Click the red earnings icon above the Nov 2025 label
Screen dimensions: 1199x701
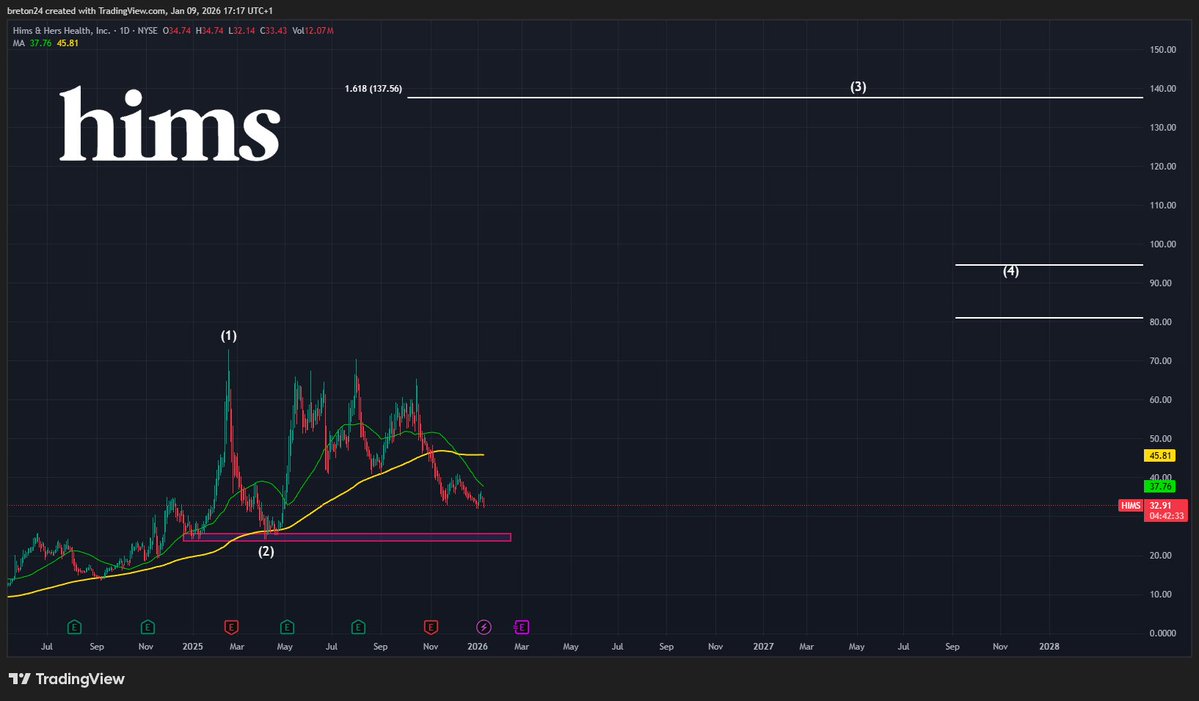tap(431, 627)
